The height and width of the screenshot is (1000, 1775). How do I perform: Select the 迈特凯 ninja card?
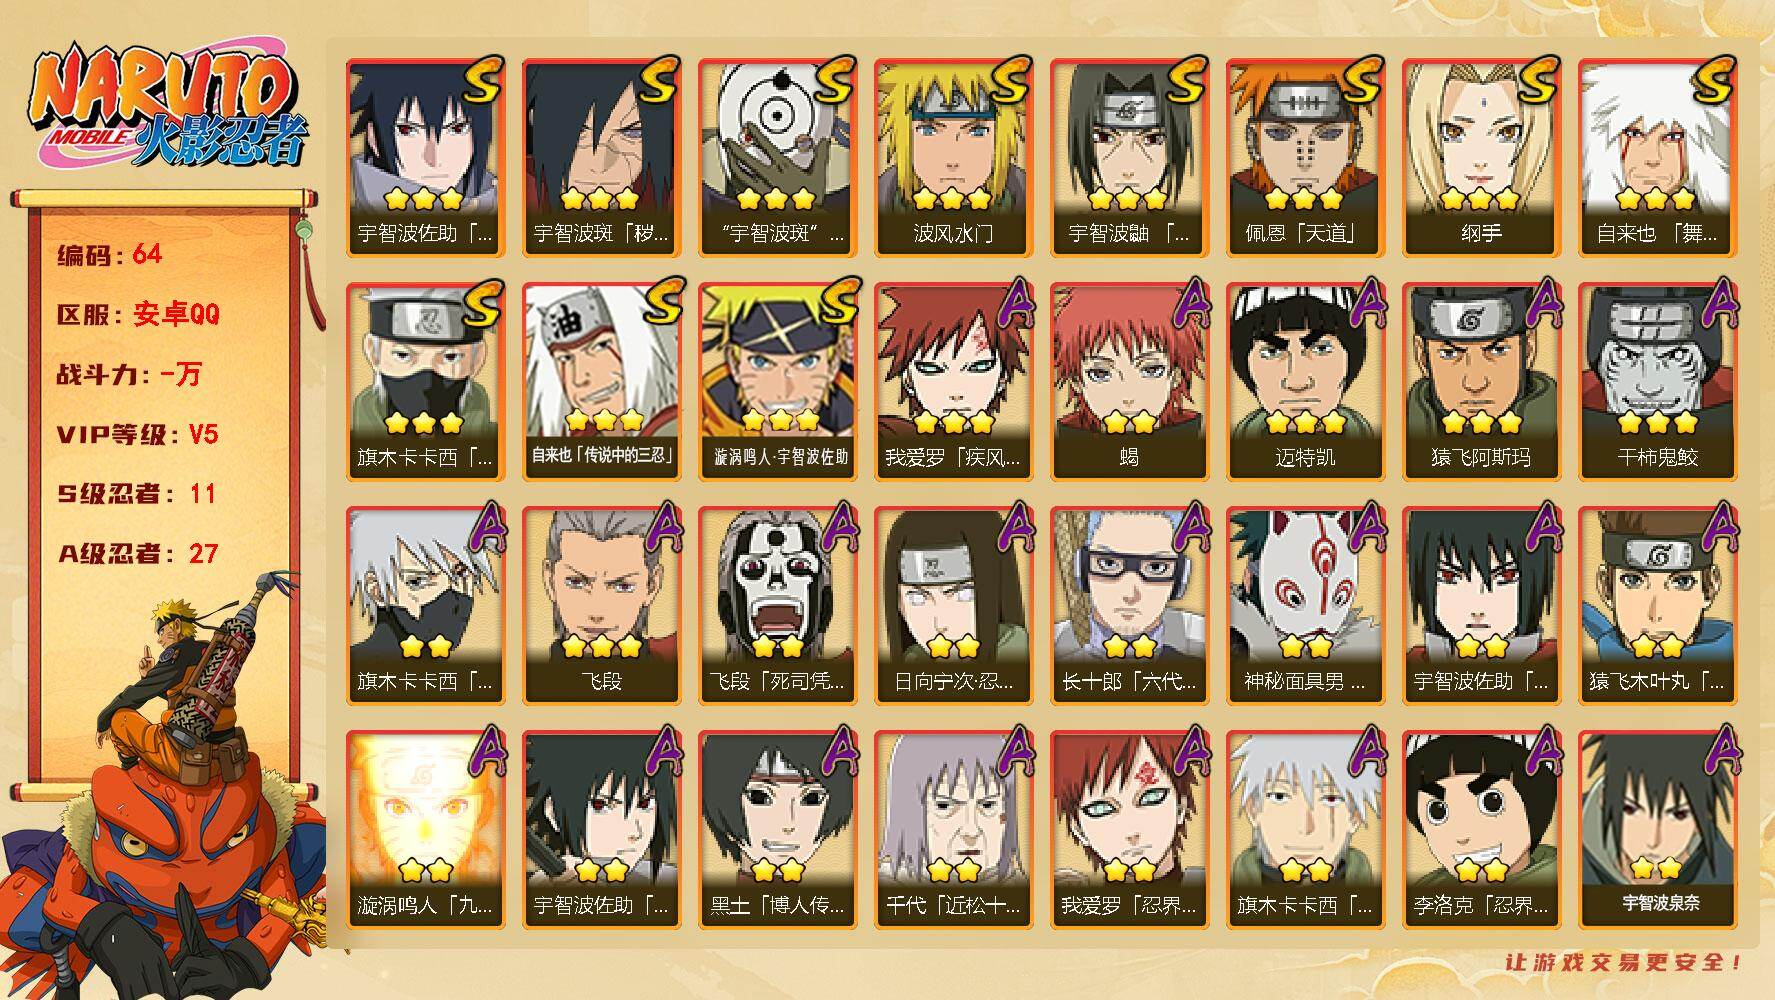coord(1305,382)
